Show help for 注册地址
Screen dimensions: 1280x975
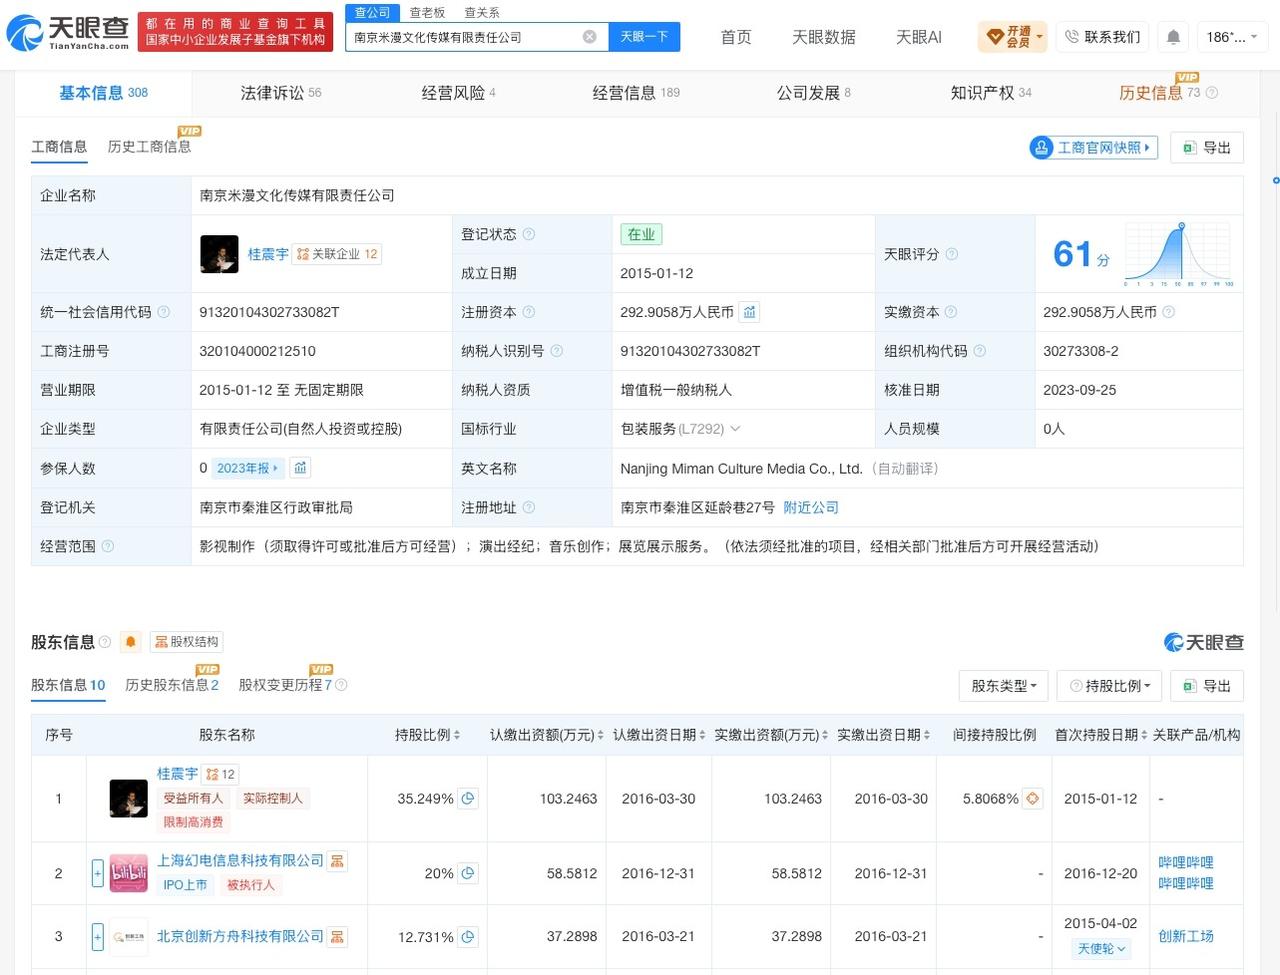529,507
